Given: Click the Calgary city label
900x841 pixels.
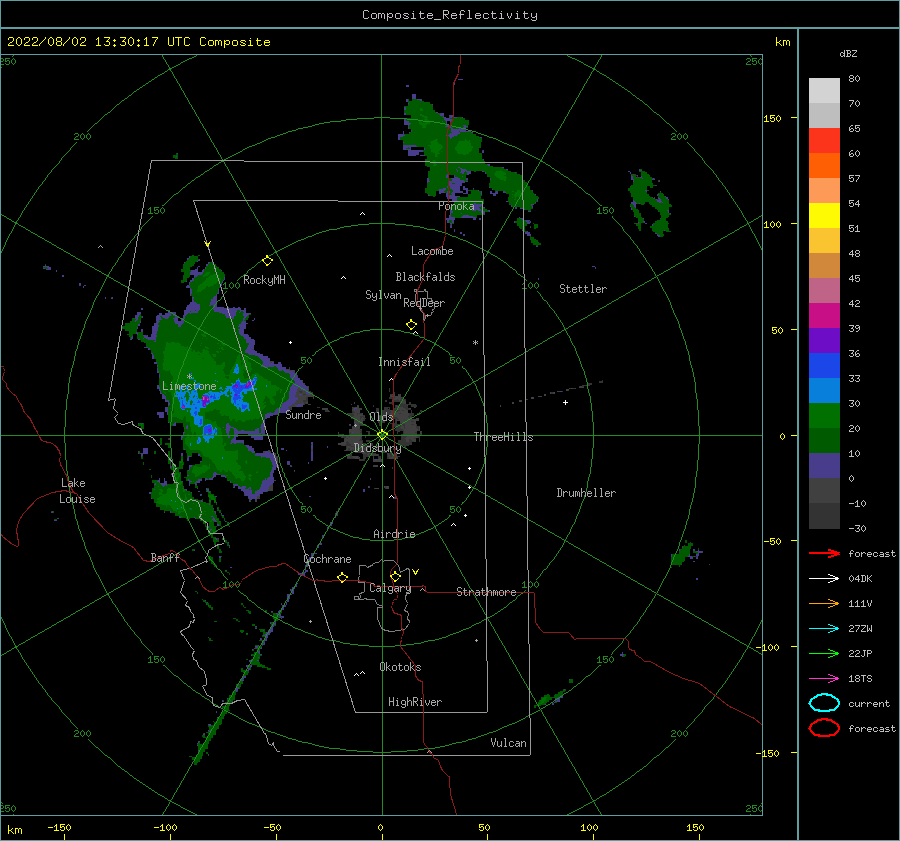Looking at the screenshot, I should pyautogui.click(x=390, y=588).
